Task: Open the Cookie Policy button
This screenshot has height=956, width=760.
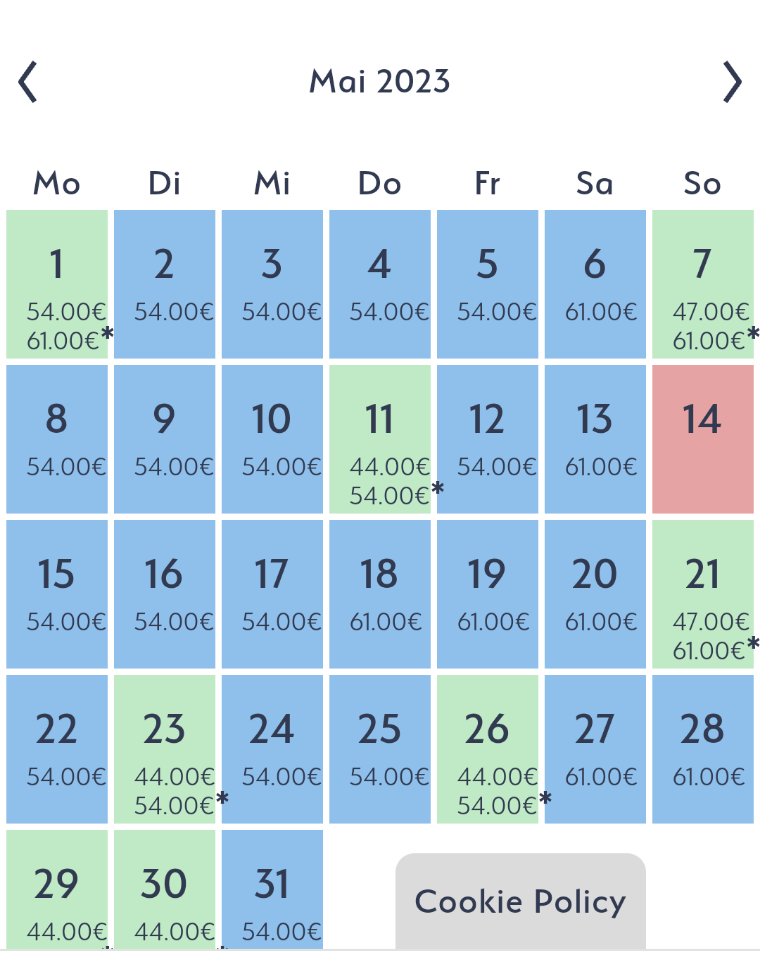Action: 520,901
